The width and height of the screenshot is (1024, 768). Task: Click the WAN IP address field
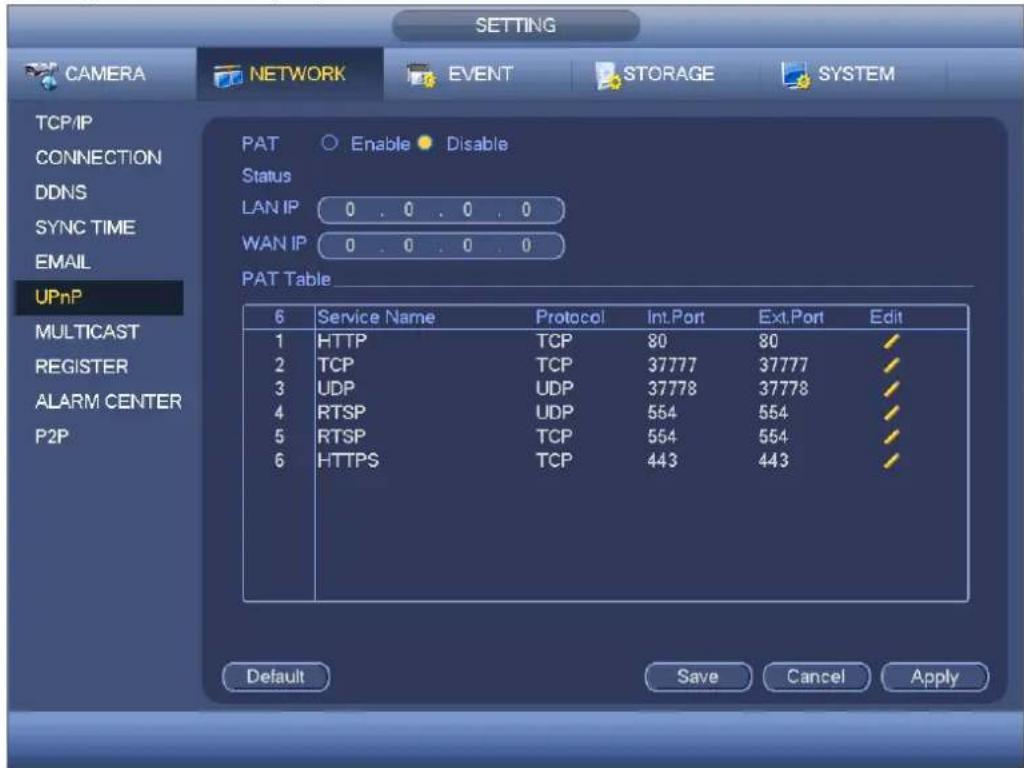pyautogui.click(x=441, y=246)
